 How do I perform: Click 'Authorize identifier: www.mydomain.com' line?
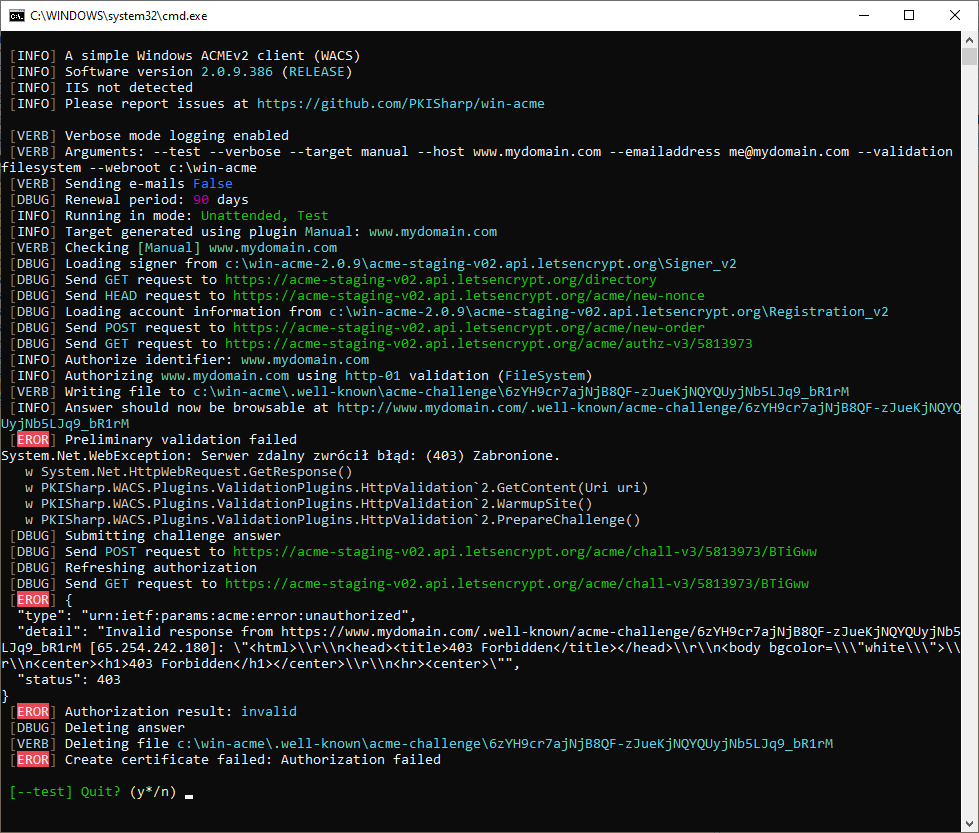coord(189,360)
